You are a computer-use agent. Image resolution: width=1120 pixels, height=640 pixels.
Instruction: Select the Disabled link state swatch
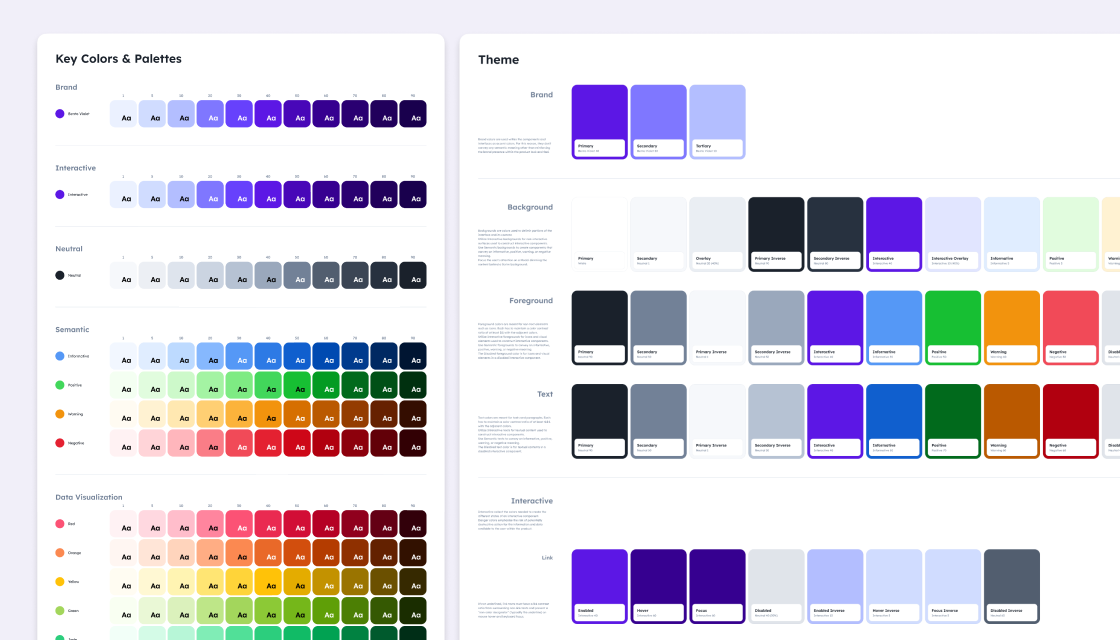tap(776, 585)
